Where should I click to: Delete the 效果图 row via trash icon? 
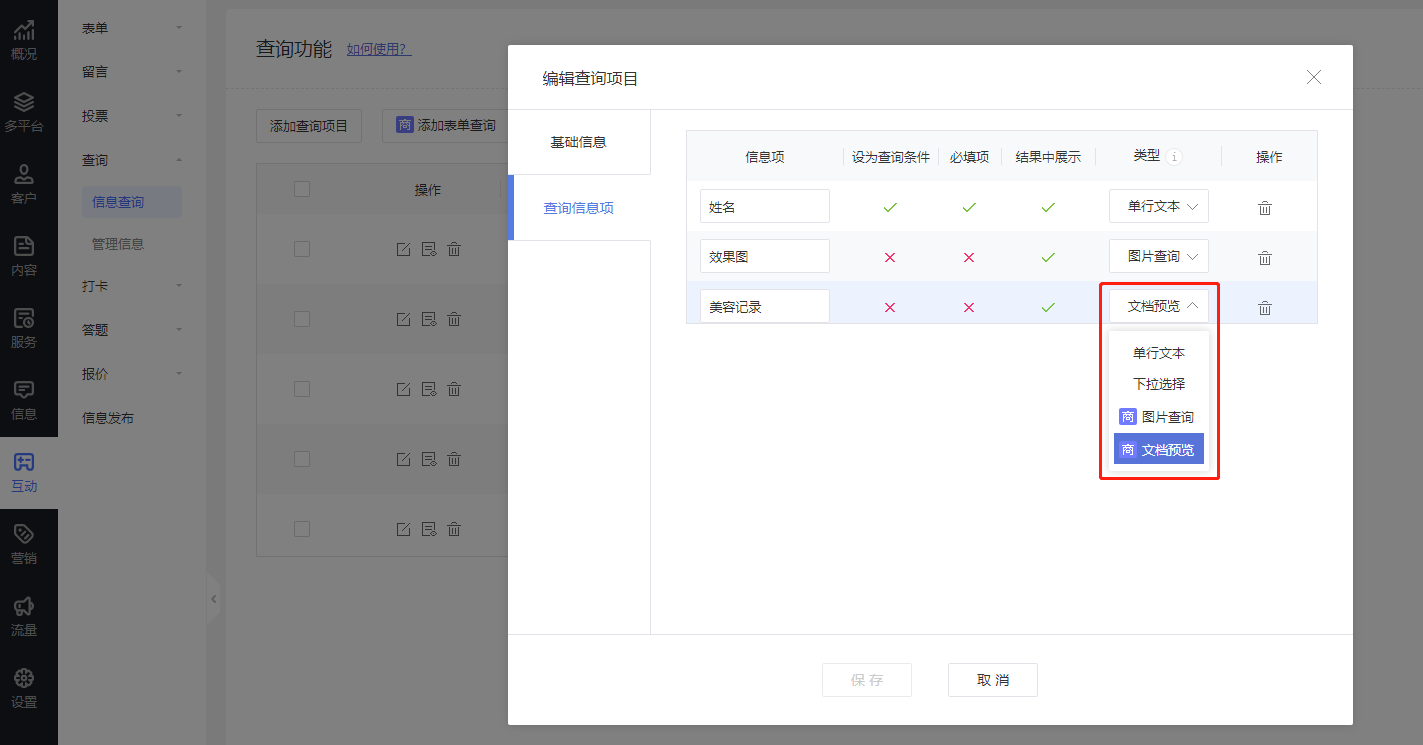click(1265, 258)
